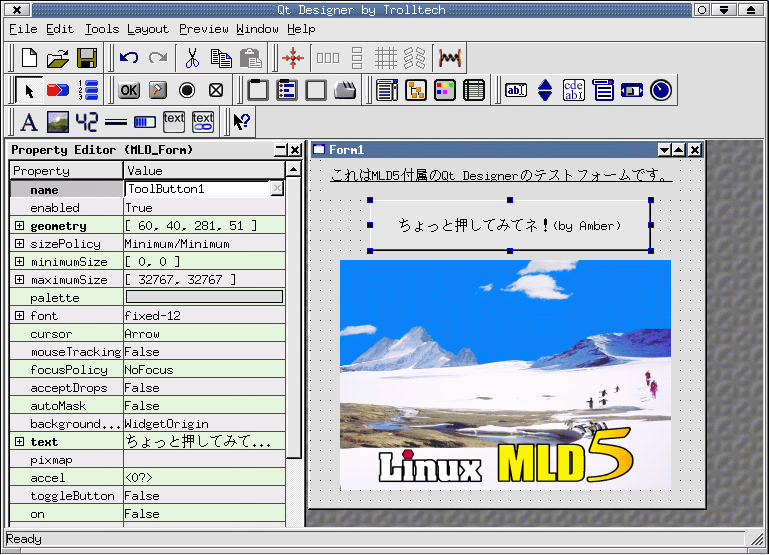Expand the minimumSize property
This screenshot has height=555, width=769.
click(x=19, y=262)
